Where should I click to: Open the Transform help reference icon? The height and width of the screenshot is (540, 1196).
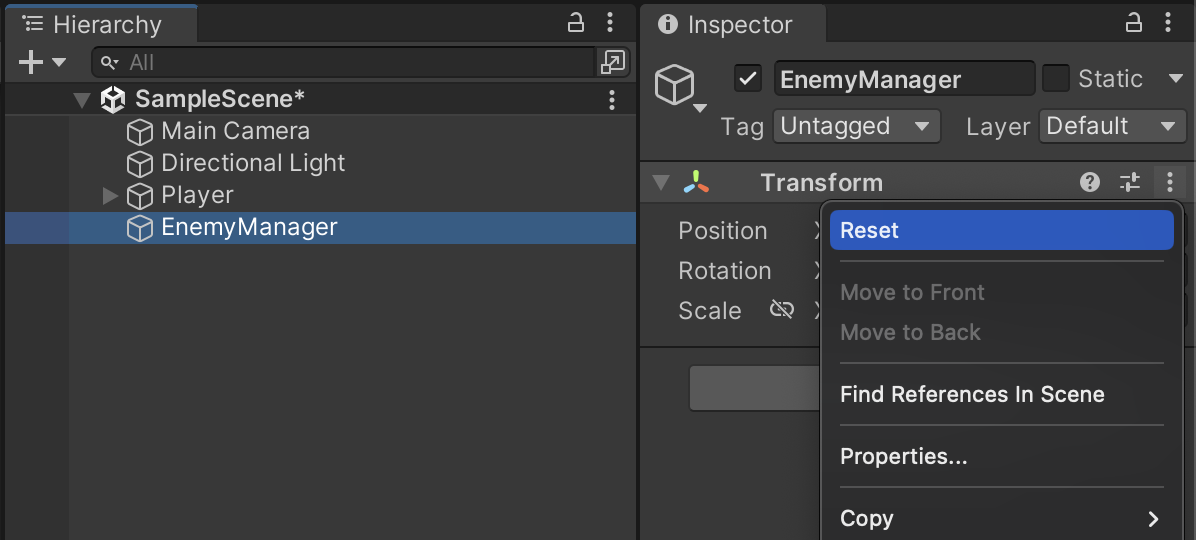coord(1090,182)
